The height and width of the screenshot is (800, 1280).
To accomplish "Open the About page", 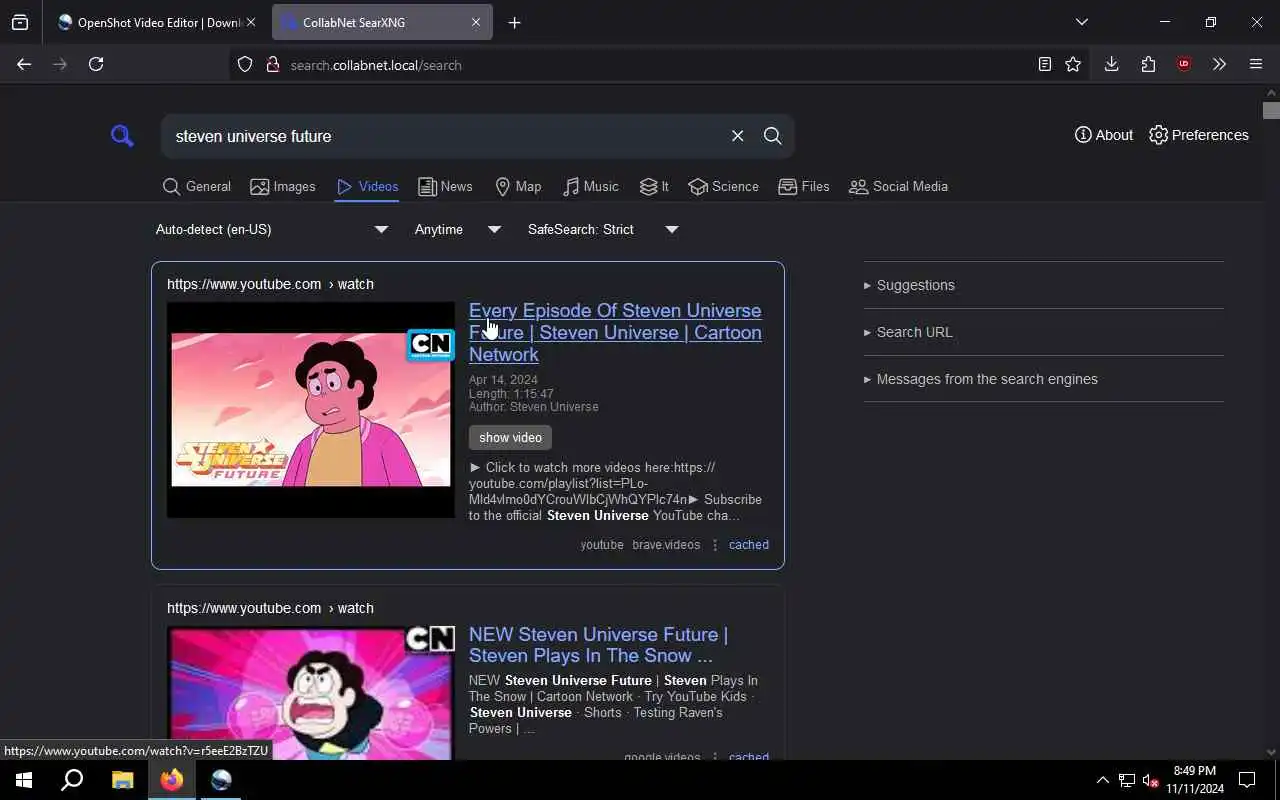I will [1103, 135].
